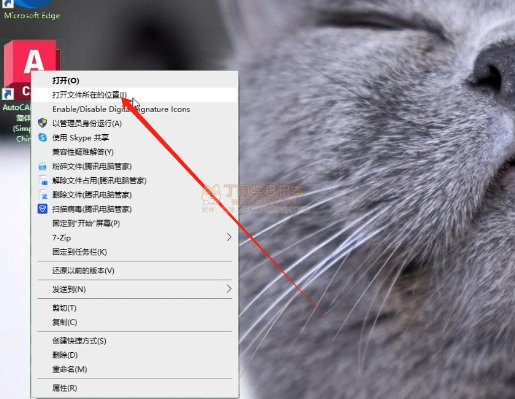Click the admin shield icon in menu
This screenshot has height=399, width=515.
click(x=42, y=123)
